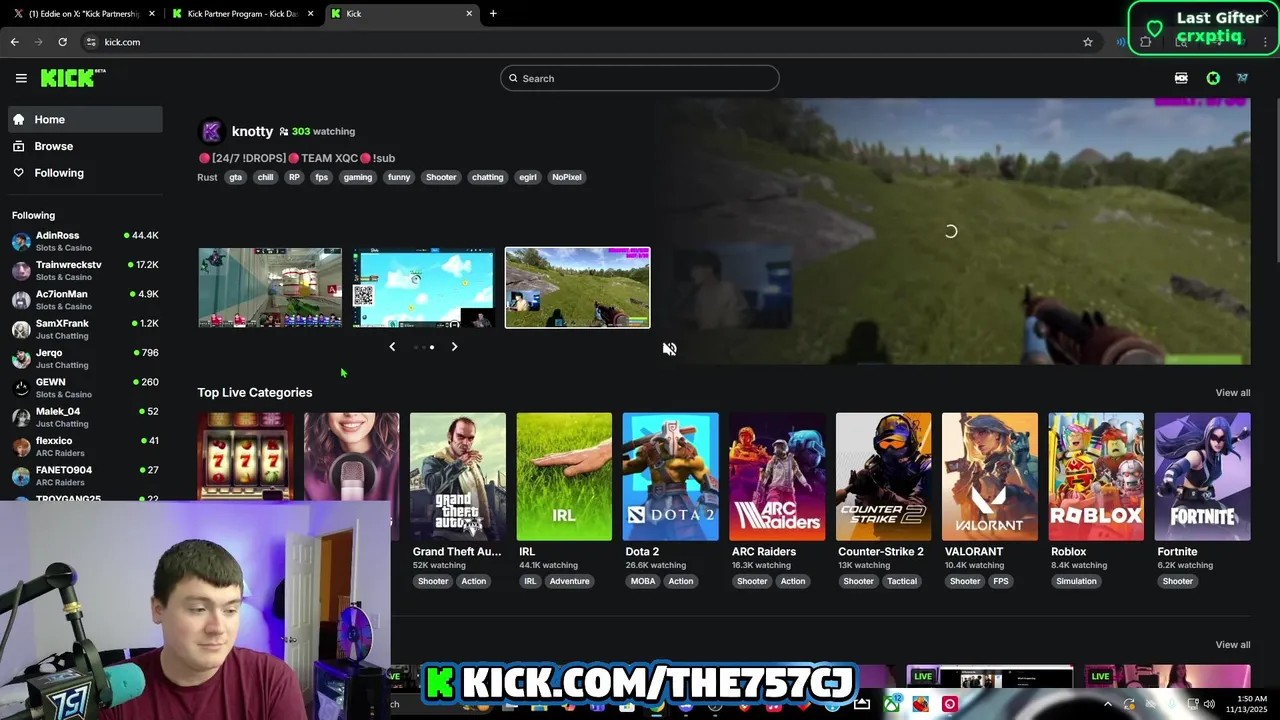Open the ARC Raiders category card
This screenshot has height=720, width=1280.
(x=777, y=477)
